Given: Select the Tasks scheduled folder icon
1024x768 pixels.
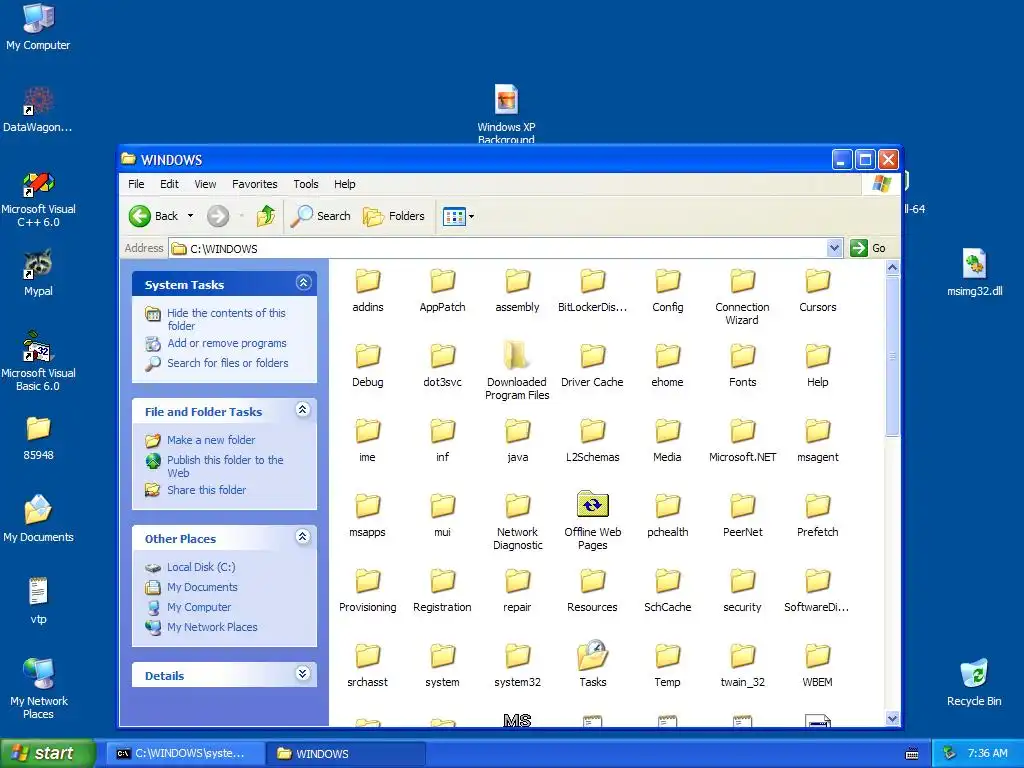Looking at the screenshot, I should (x=592, y=664).
